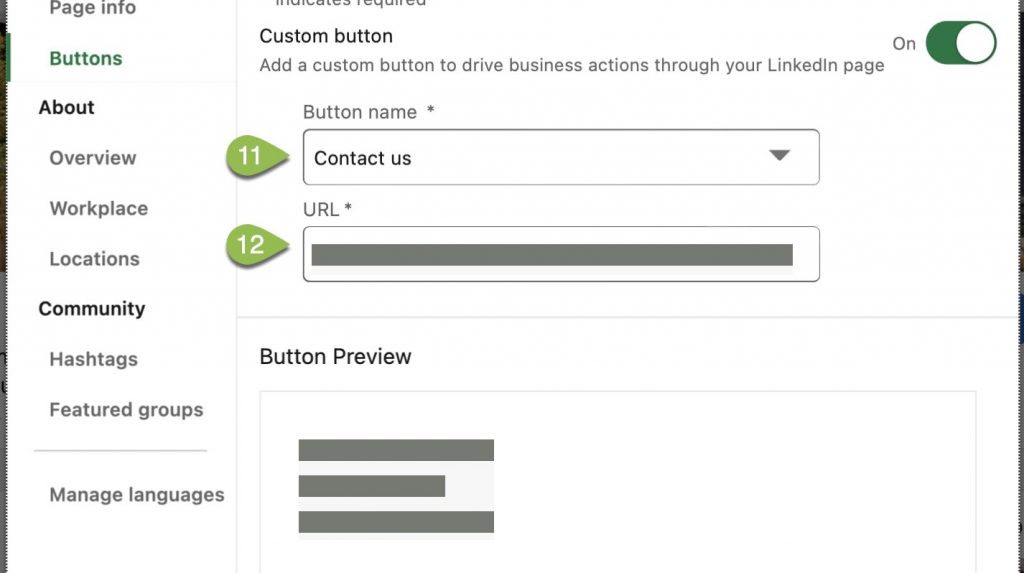Click the top redacted bar in Button Preview
The image size is (1024, 573).
pyautogui.click(x=396, y=450)
